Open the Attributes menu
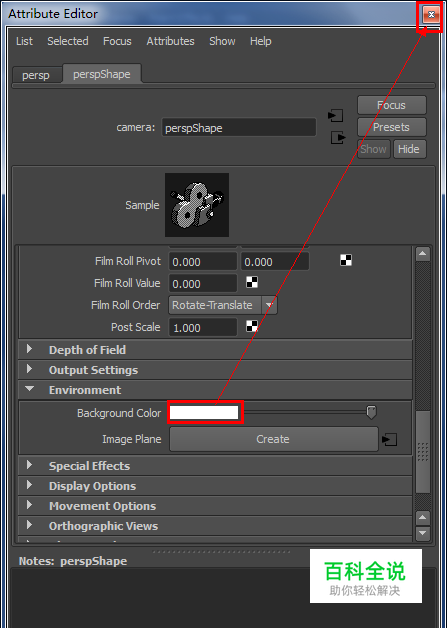Image resolution: width=447 pixels, height=628 pixels. (170, 41)
